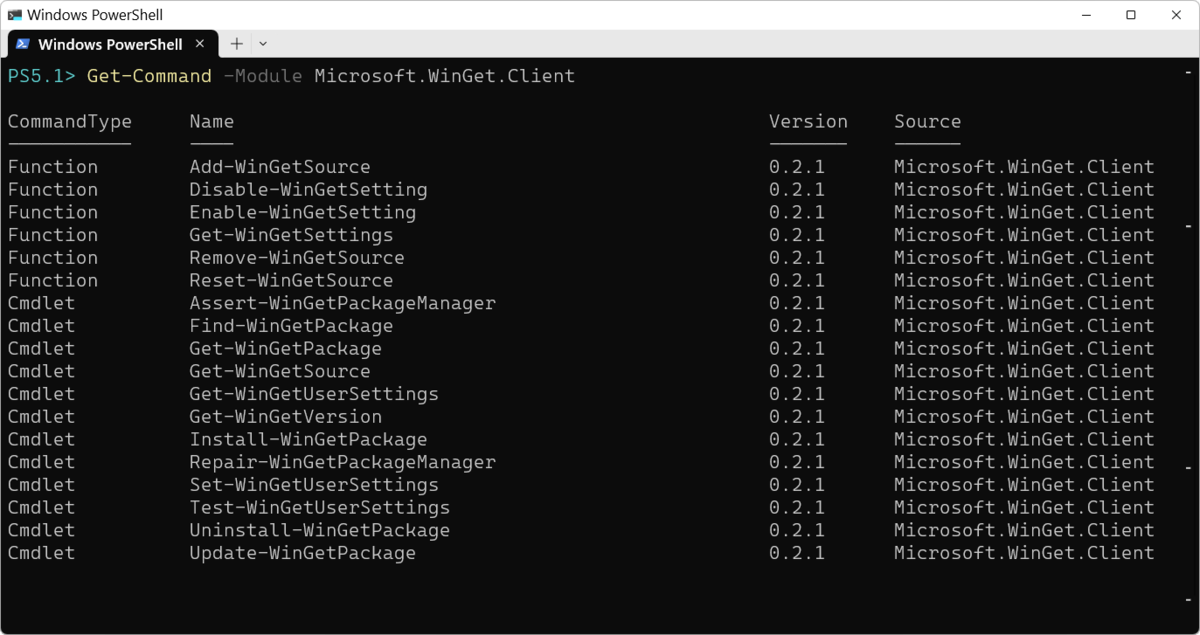The image size is (1200, 635).
Task: Click the Windows PowerShell tab label
Action: 110,44
